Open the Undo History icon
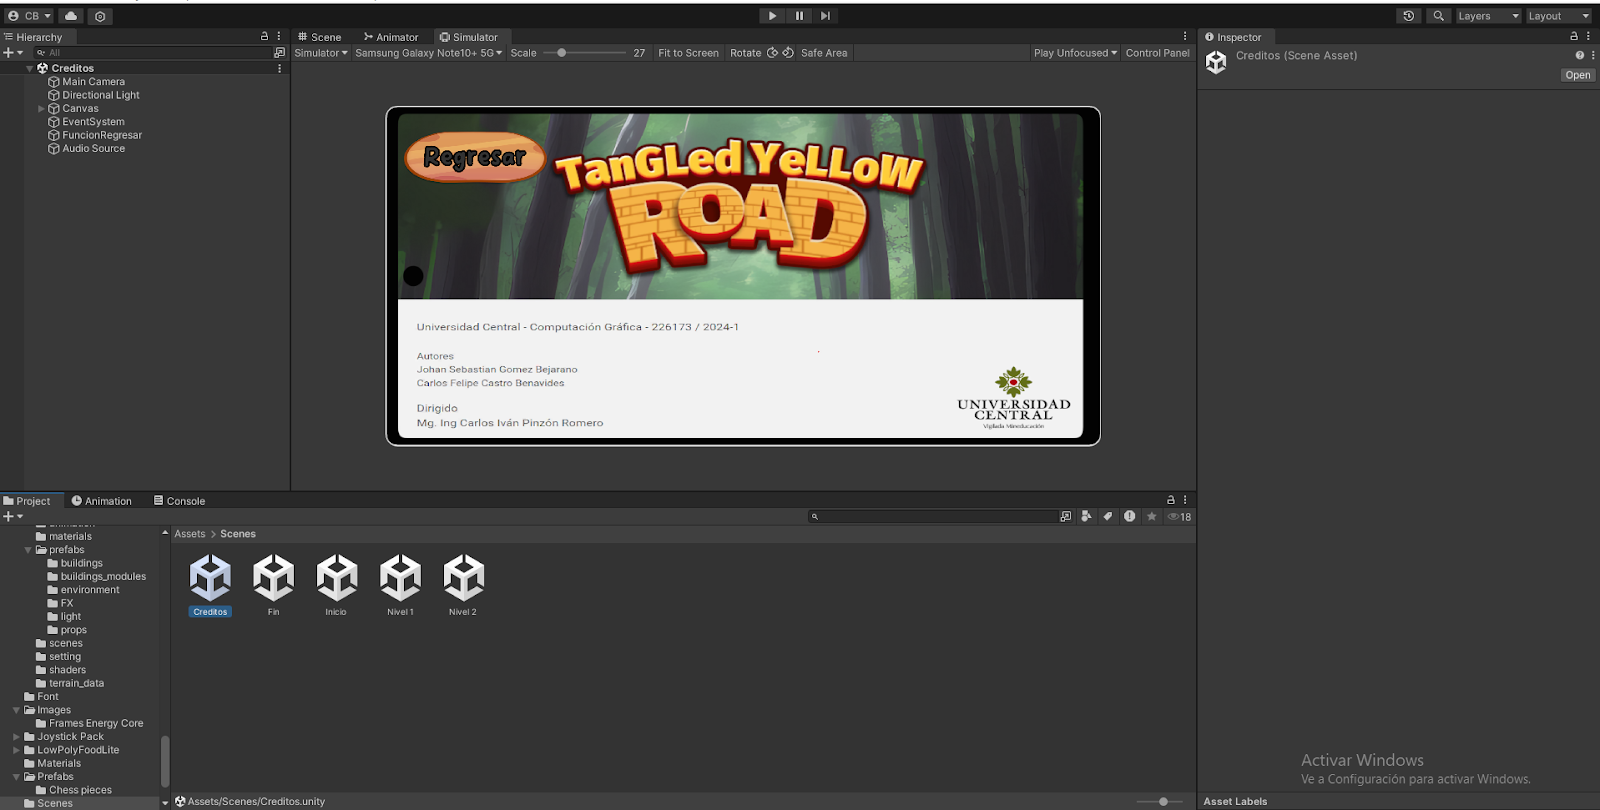Image resolution: width=1600 pixels, height=810 pixels. click(x=1408, y=16)
